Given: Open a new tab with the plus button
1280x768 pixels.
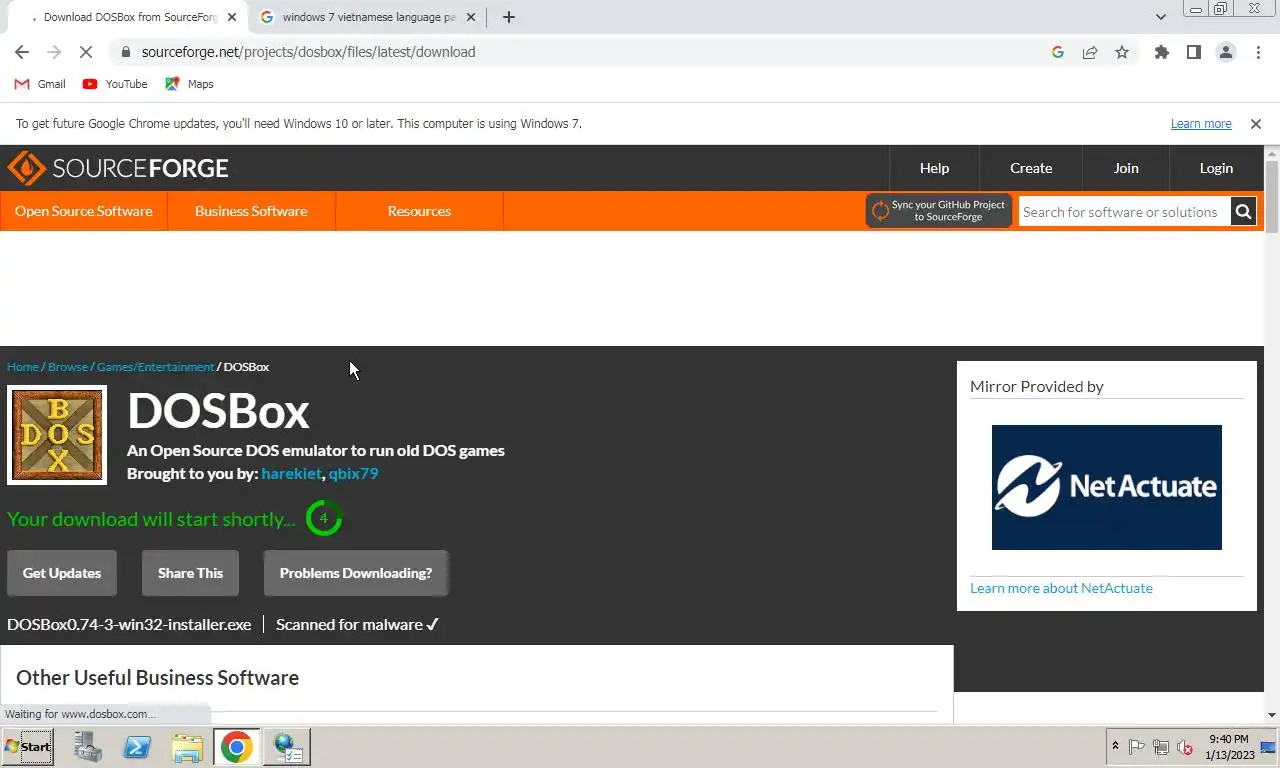Looking at the screenshot, I should 508,17.
